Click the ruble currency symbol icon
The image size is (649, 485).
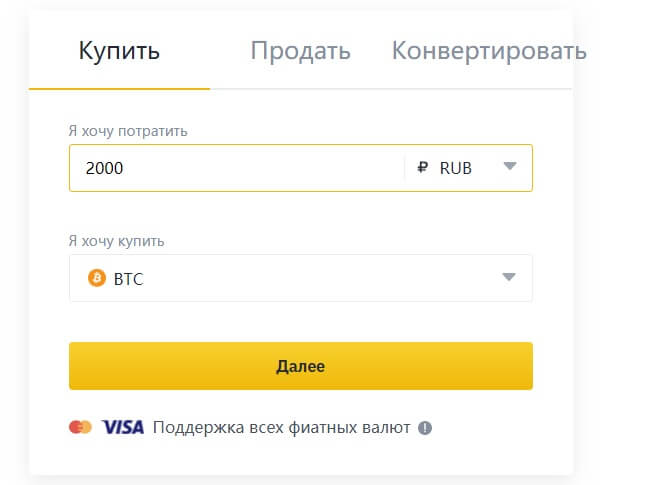423,168
